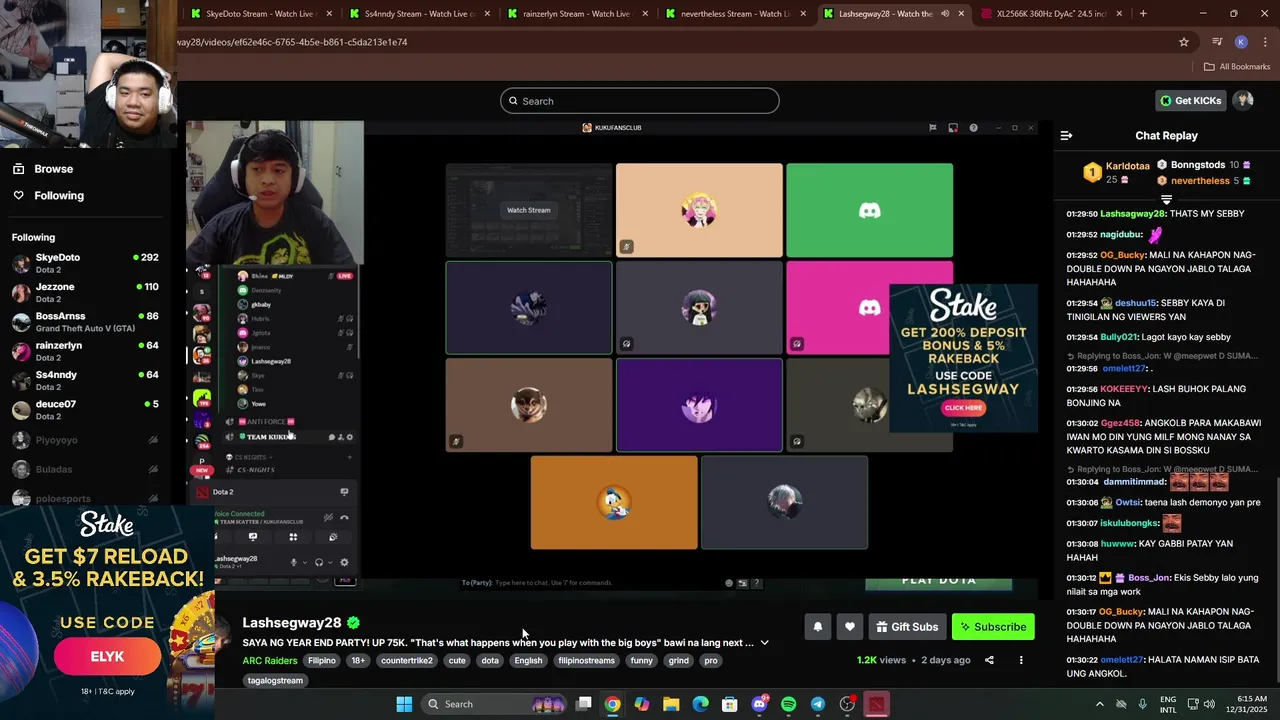Open the Kick account avatar menu
Viewport: 1280px width, 720px height.
[x=1243, y=100]
